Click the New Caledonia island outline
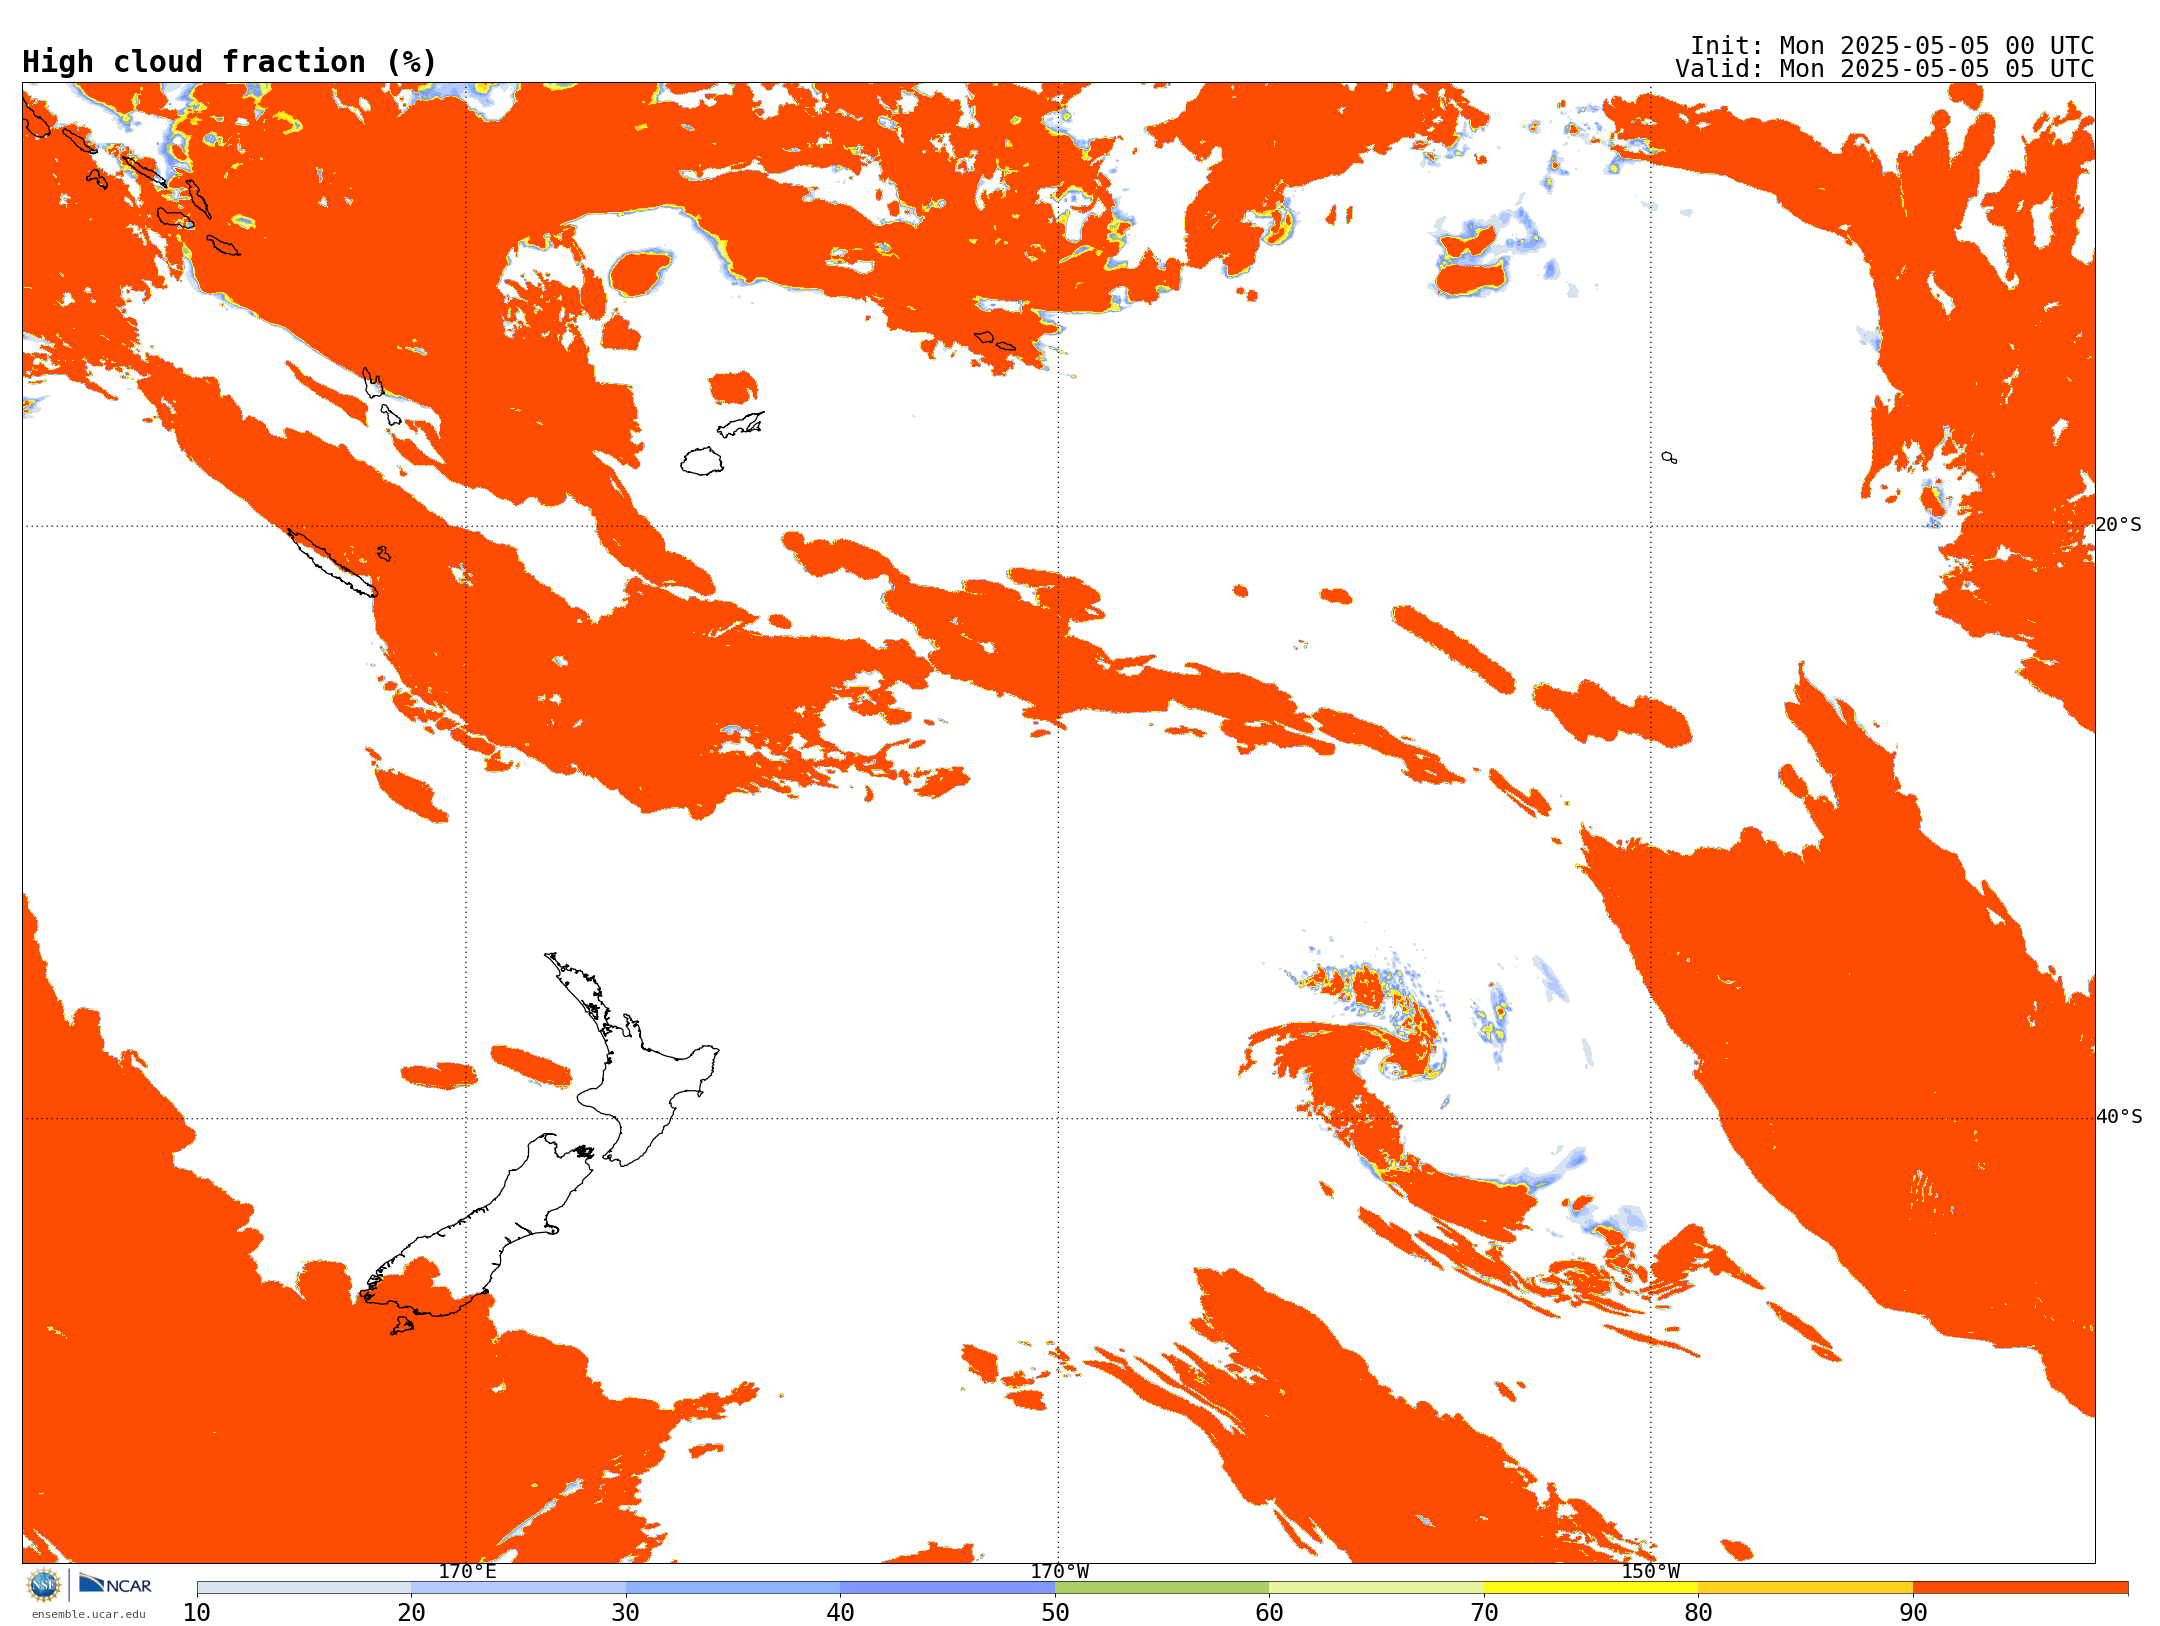 click(332, 562)
